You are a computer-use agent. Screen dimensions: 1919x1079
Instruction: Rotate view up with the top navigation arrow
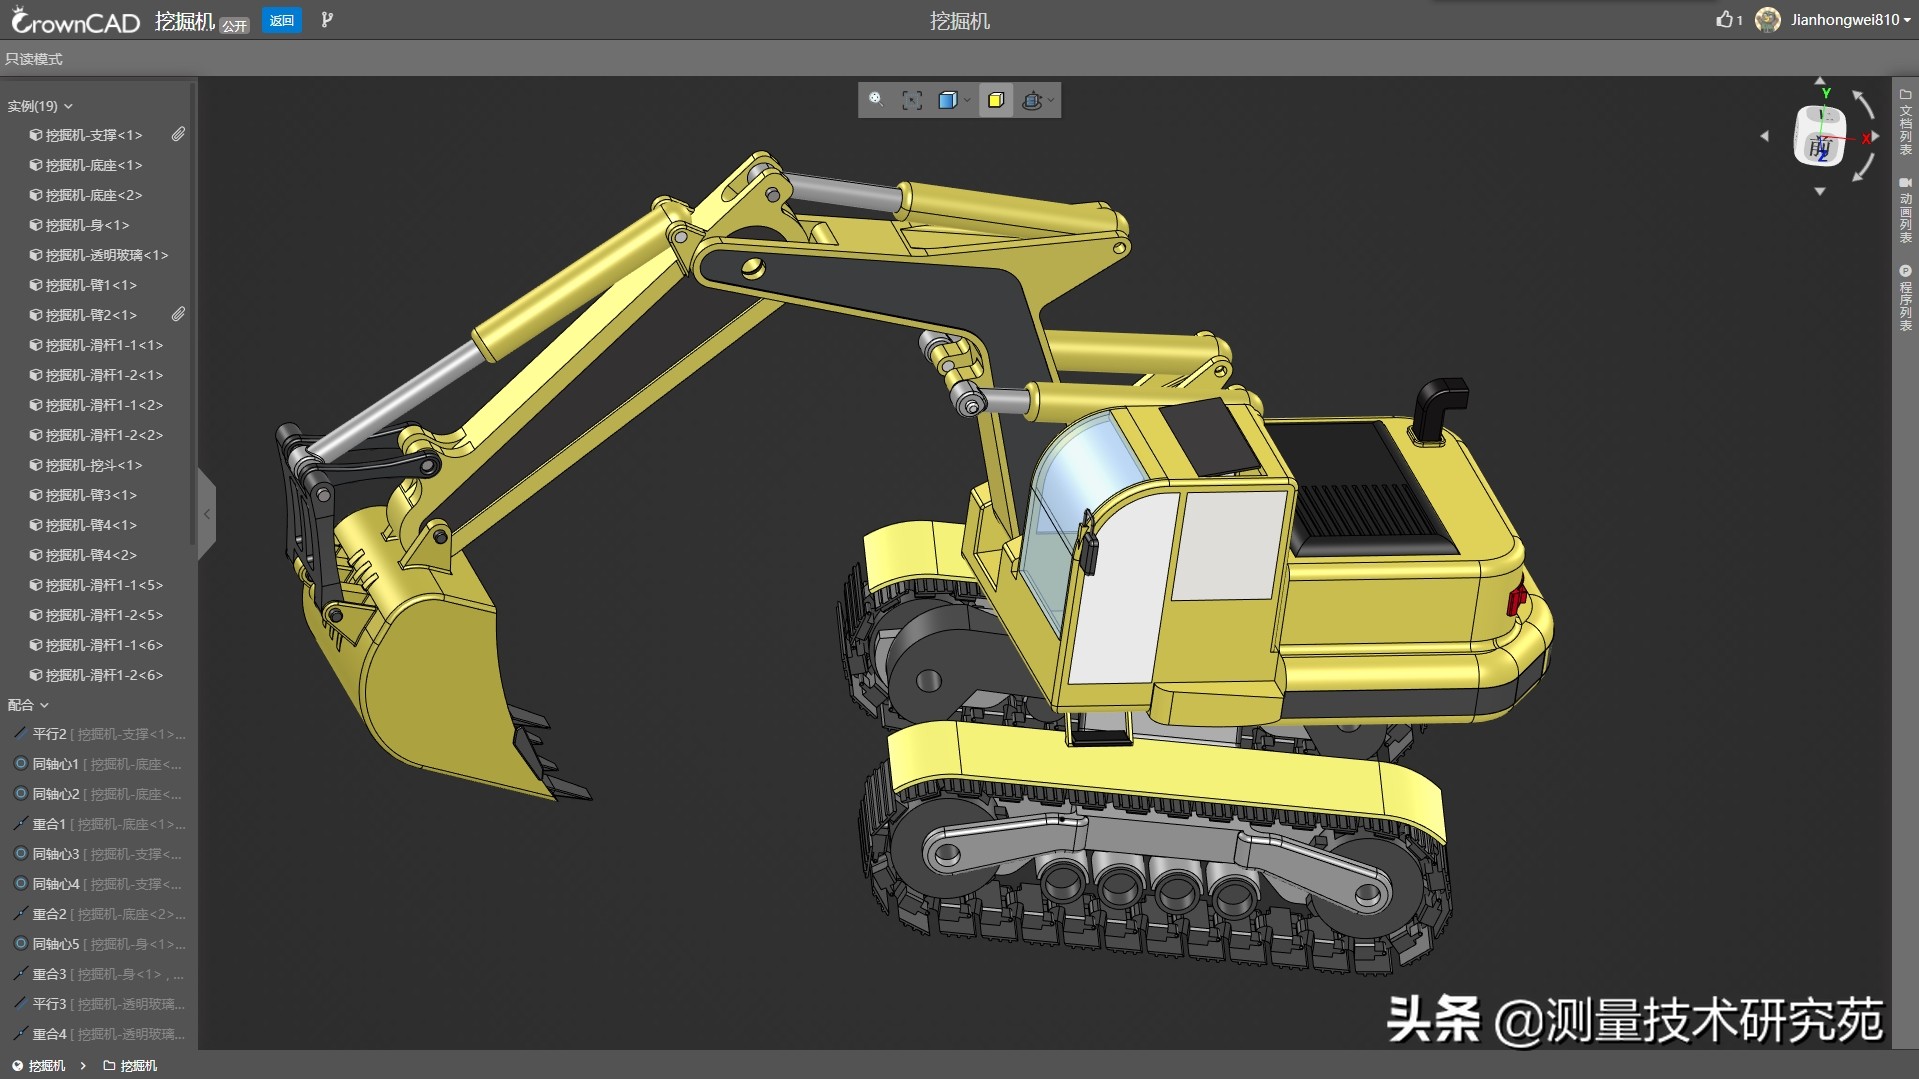click(x=1820, y=81)
